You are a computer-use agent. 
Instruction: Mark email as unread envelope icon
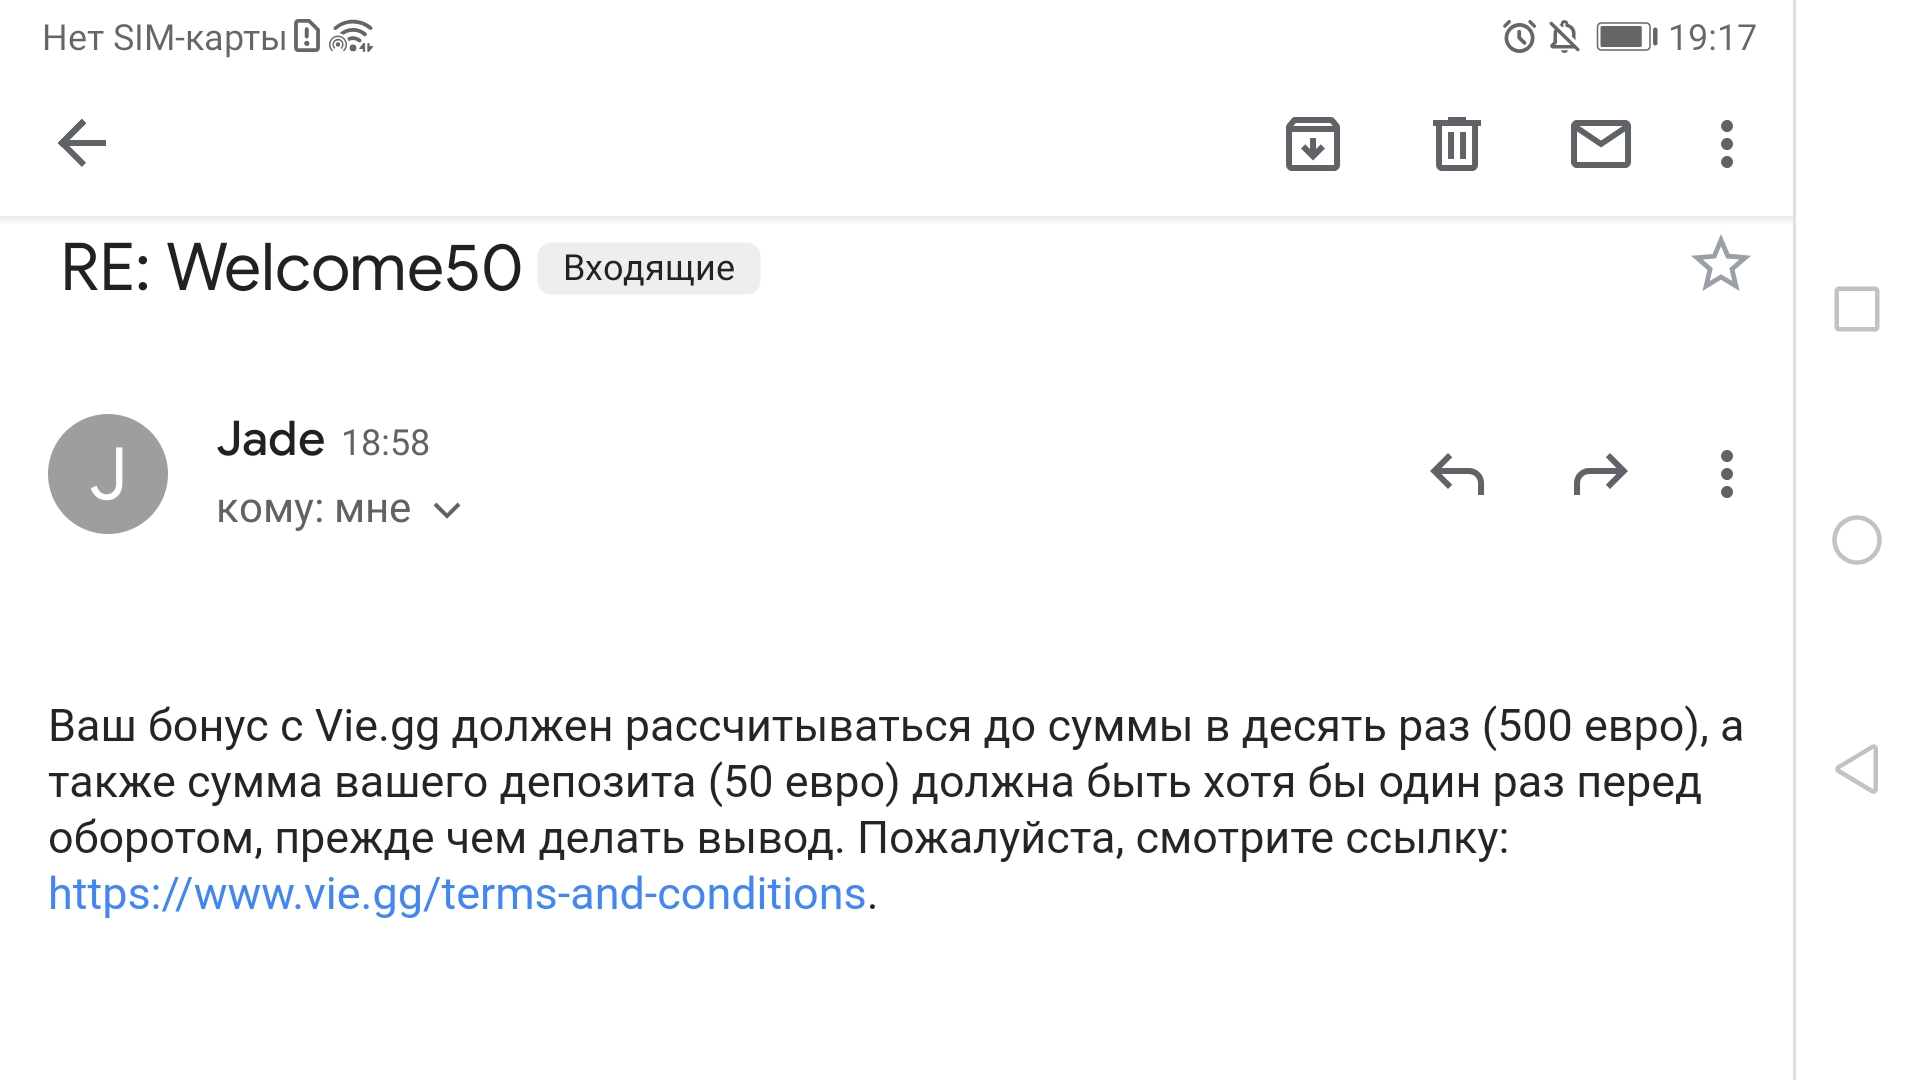(1600, 143)
